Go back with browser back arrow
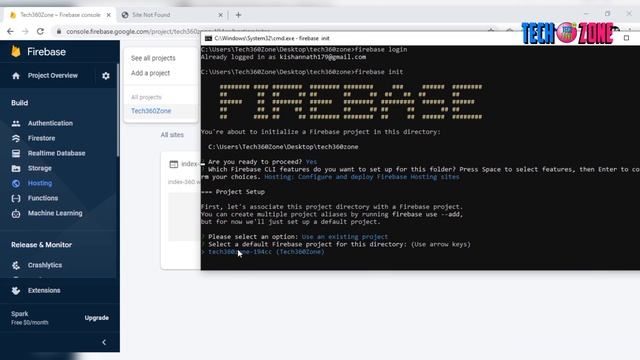 pyautogui.click(x=10, y=31)
